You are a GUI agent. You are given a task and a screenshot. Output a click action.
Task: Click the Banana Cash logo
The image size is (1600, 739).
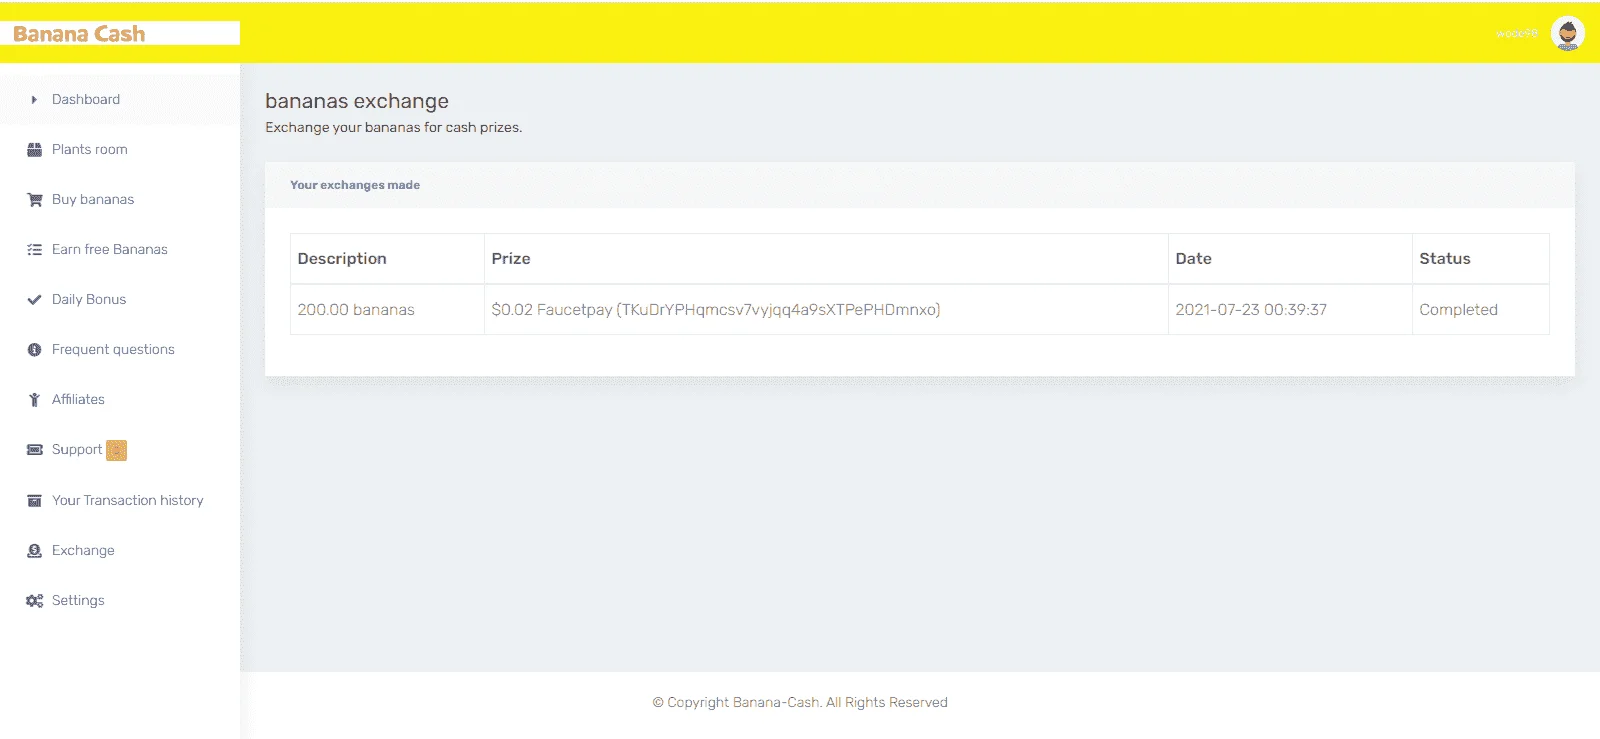pyautogui.click(x=79, y=34)
